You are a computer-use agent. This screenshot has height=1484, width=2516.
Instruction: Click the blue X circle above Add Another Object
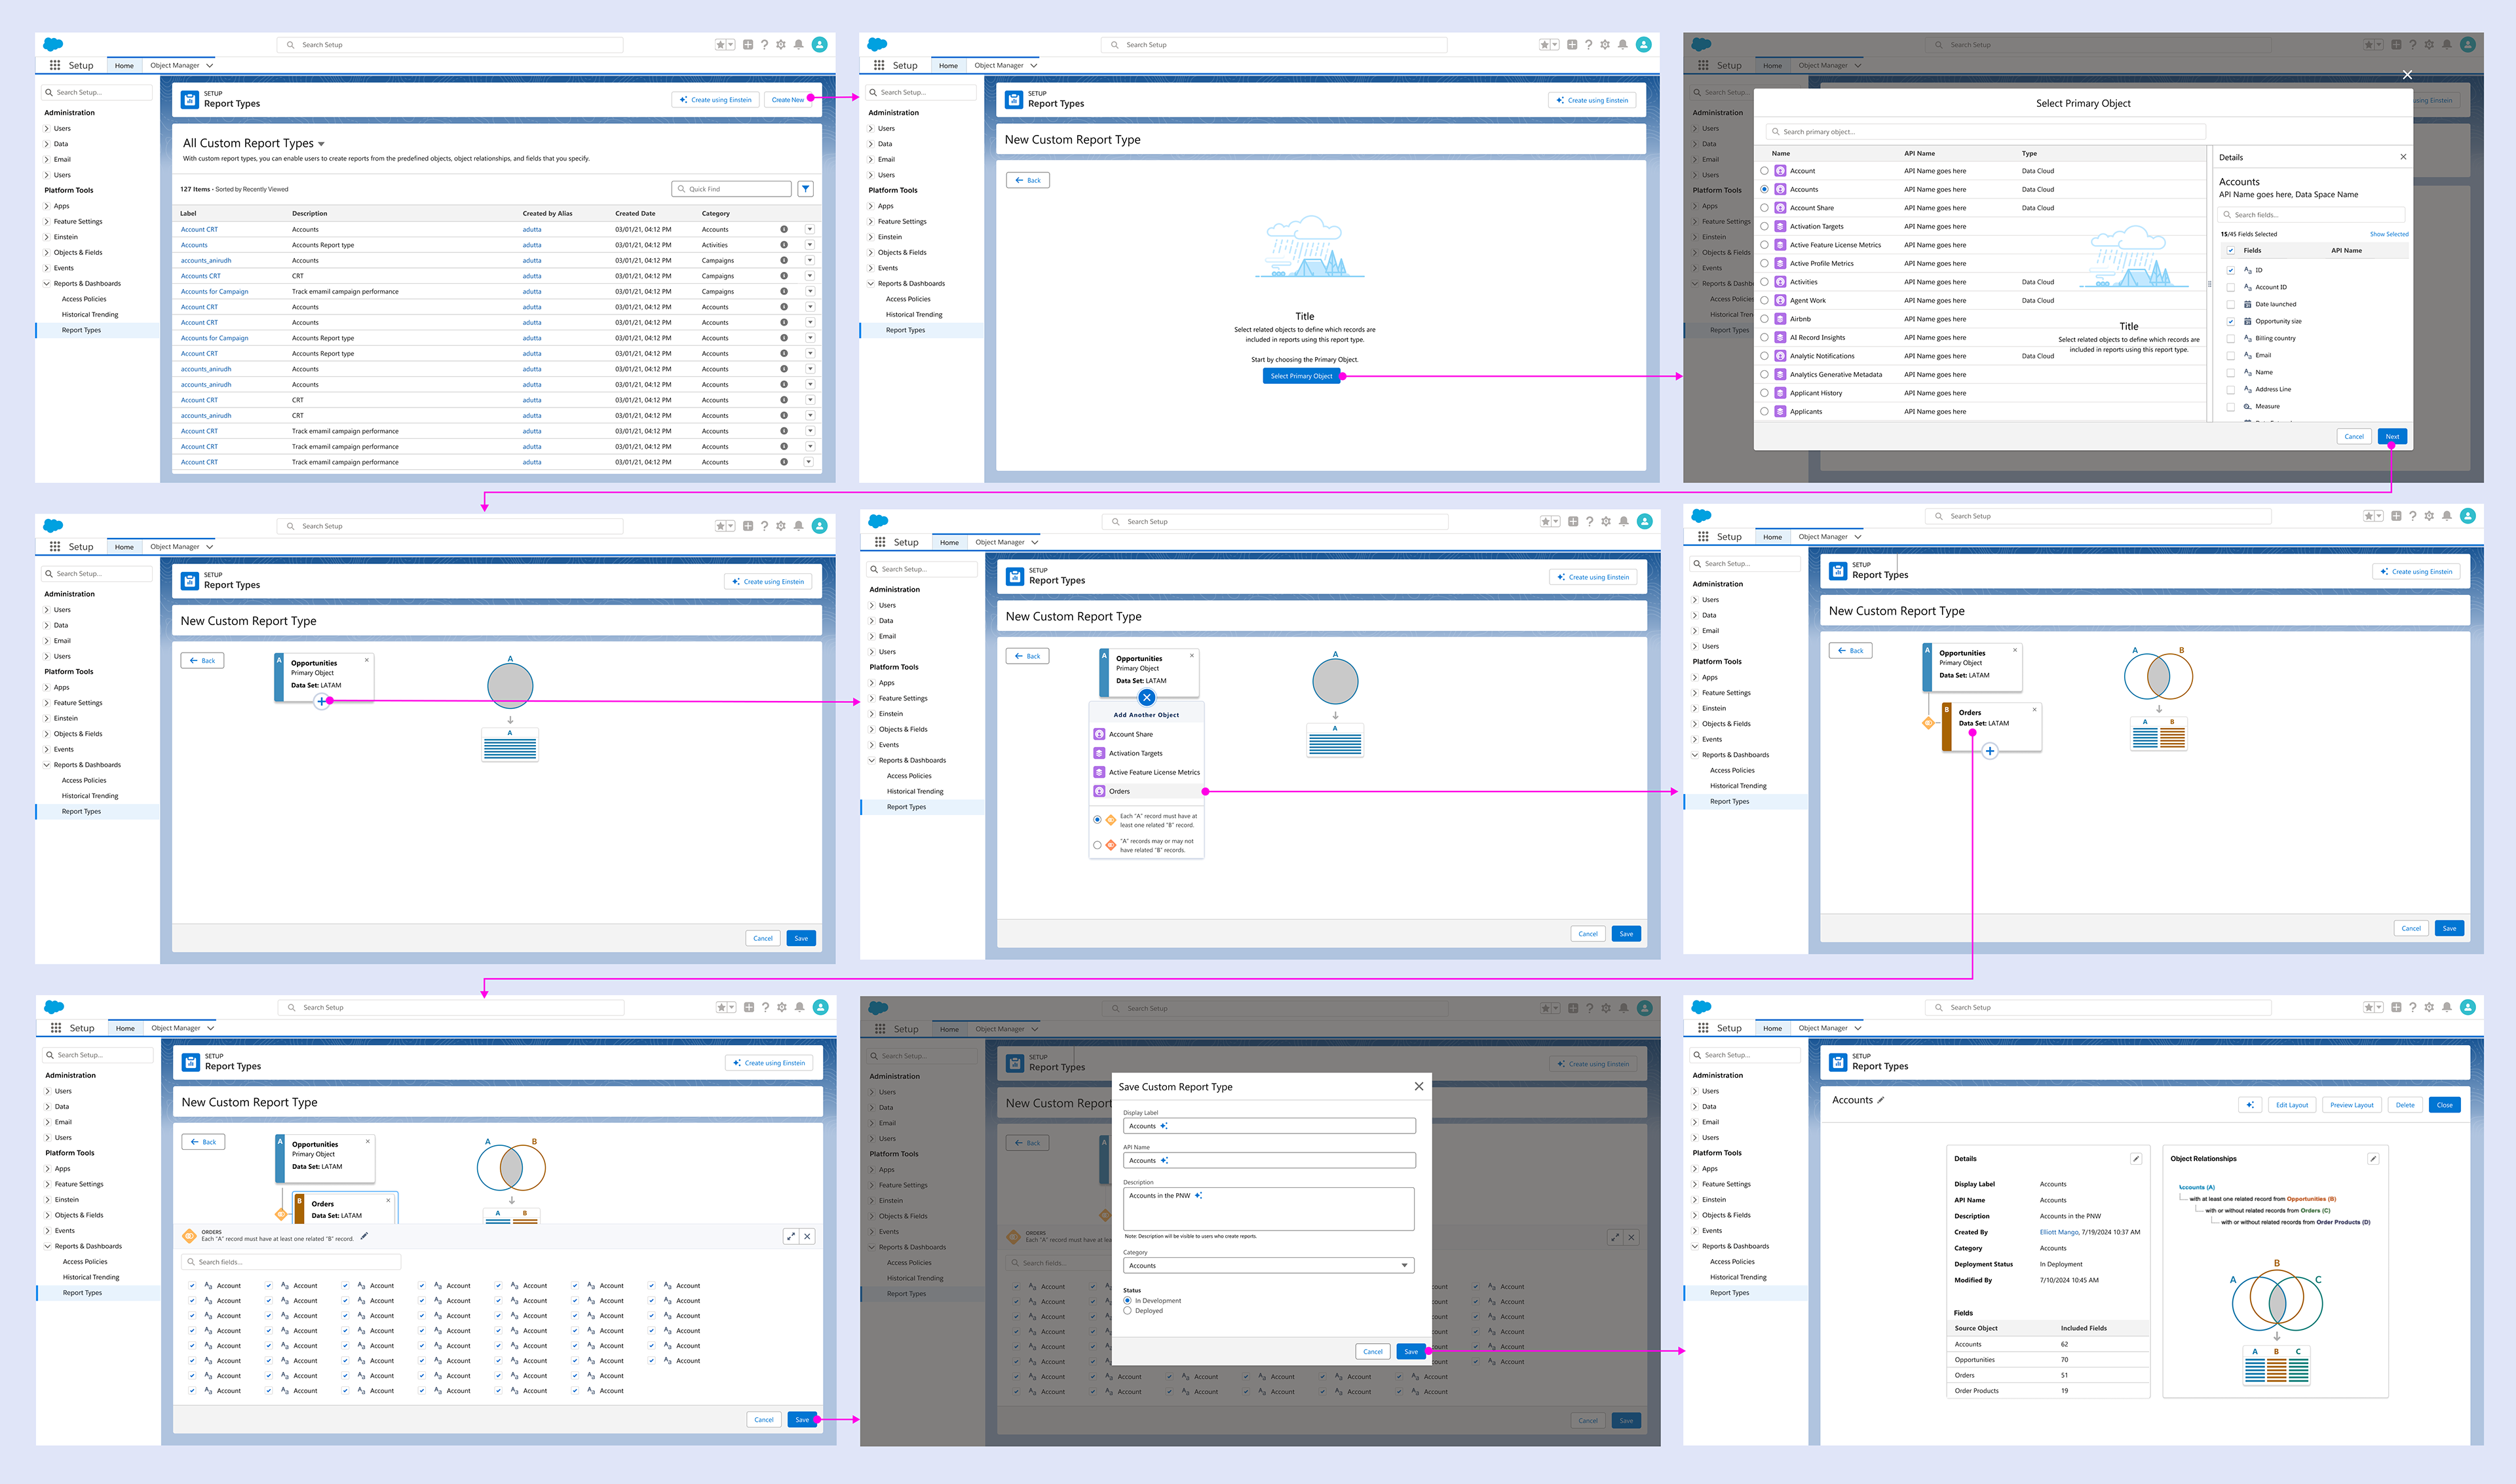[x=1147, y=697]
